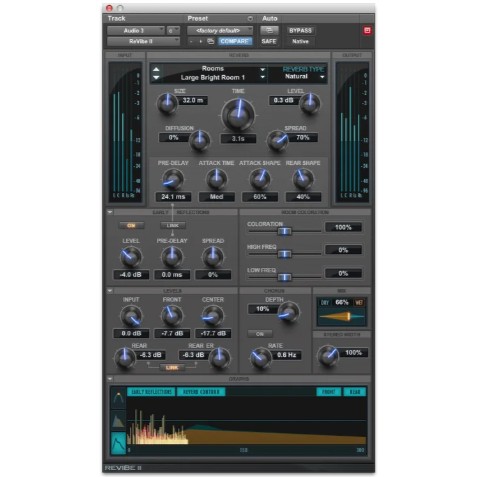477x477 pixels.
Task: Toggle BYPASS for the plug-in
Action: 300,30
